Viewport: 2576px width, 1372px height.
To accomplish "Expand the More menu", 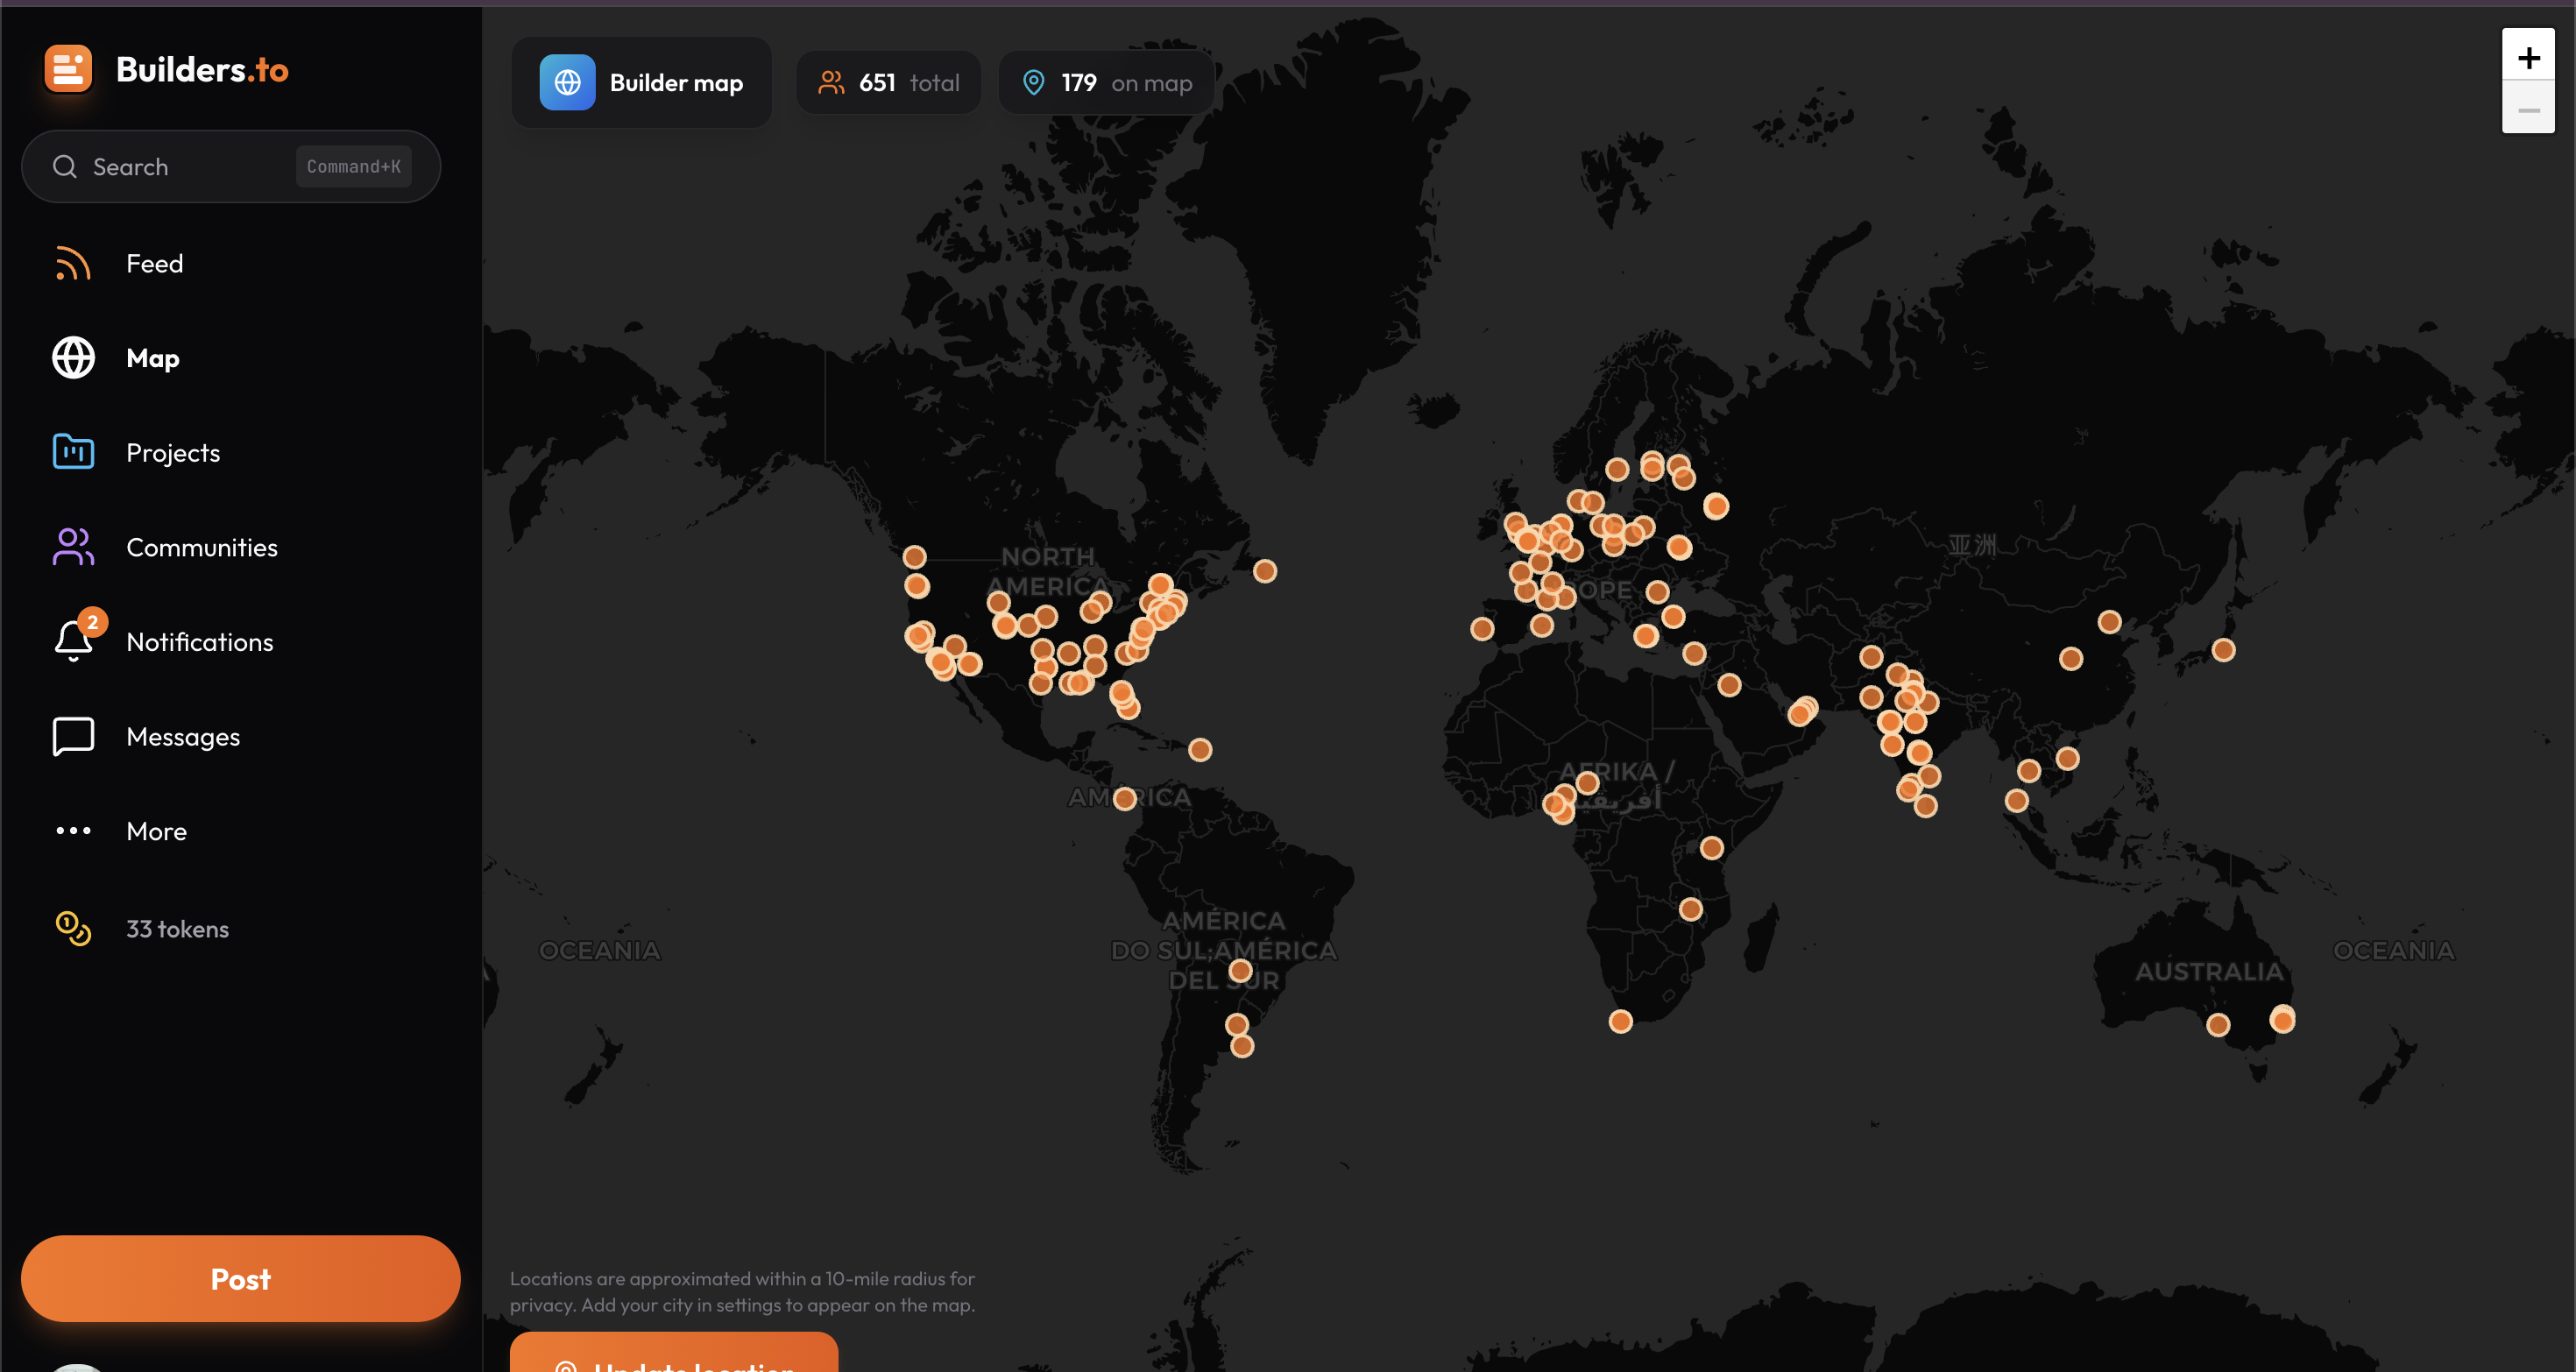I will click(156, 831).
